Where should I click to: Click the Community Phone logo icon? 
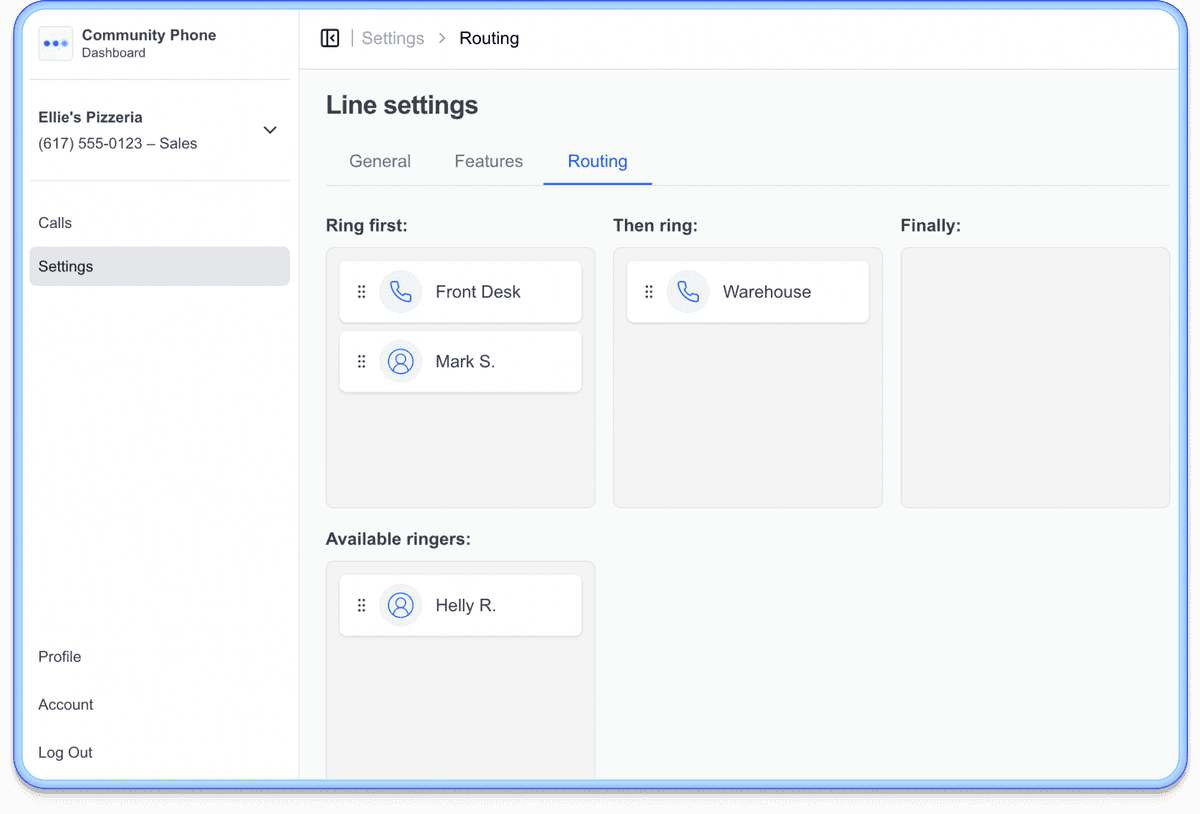[56, 44]
